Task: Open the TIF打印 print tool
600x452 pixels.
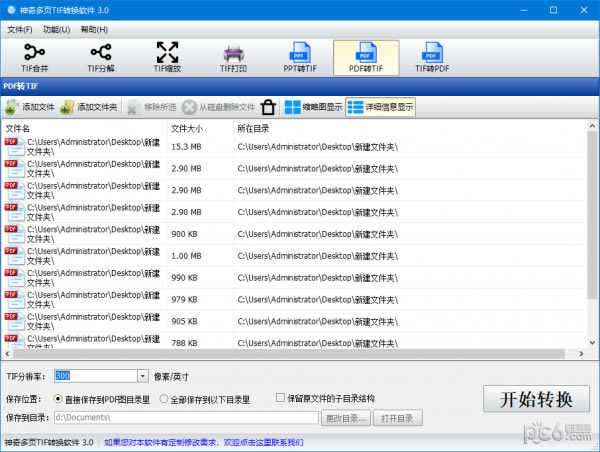Action: coord(233,57)
